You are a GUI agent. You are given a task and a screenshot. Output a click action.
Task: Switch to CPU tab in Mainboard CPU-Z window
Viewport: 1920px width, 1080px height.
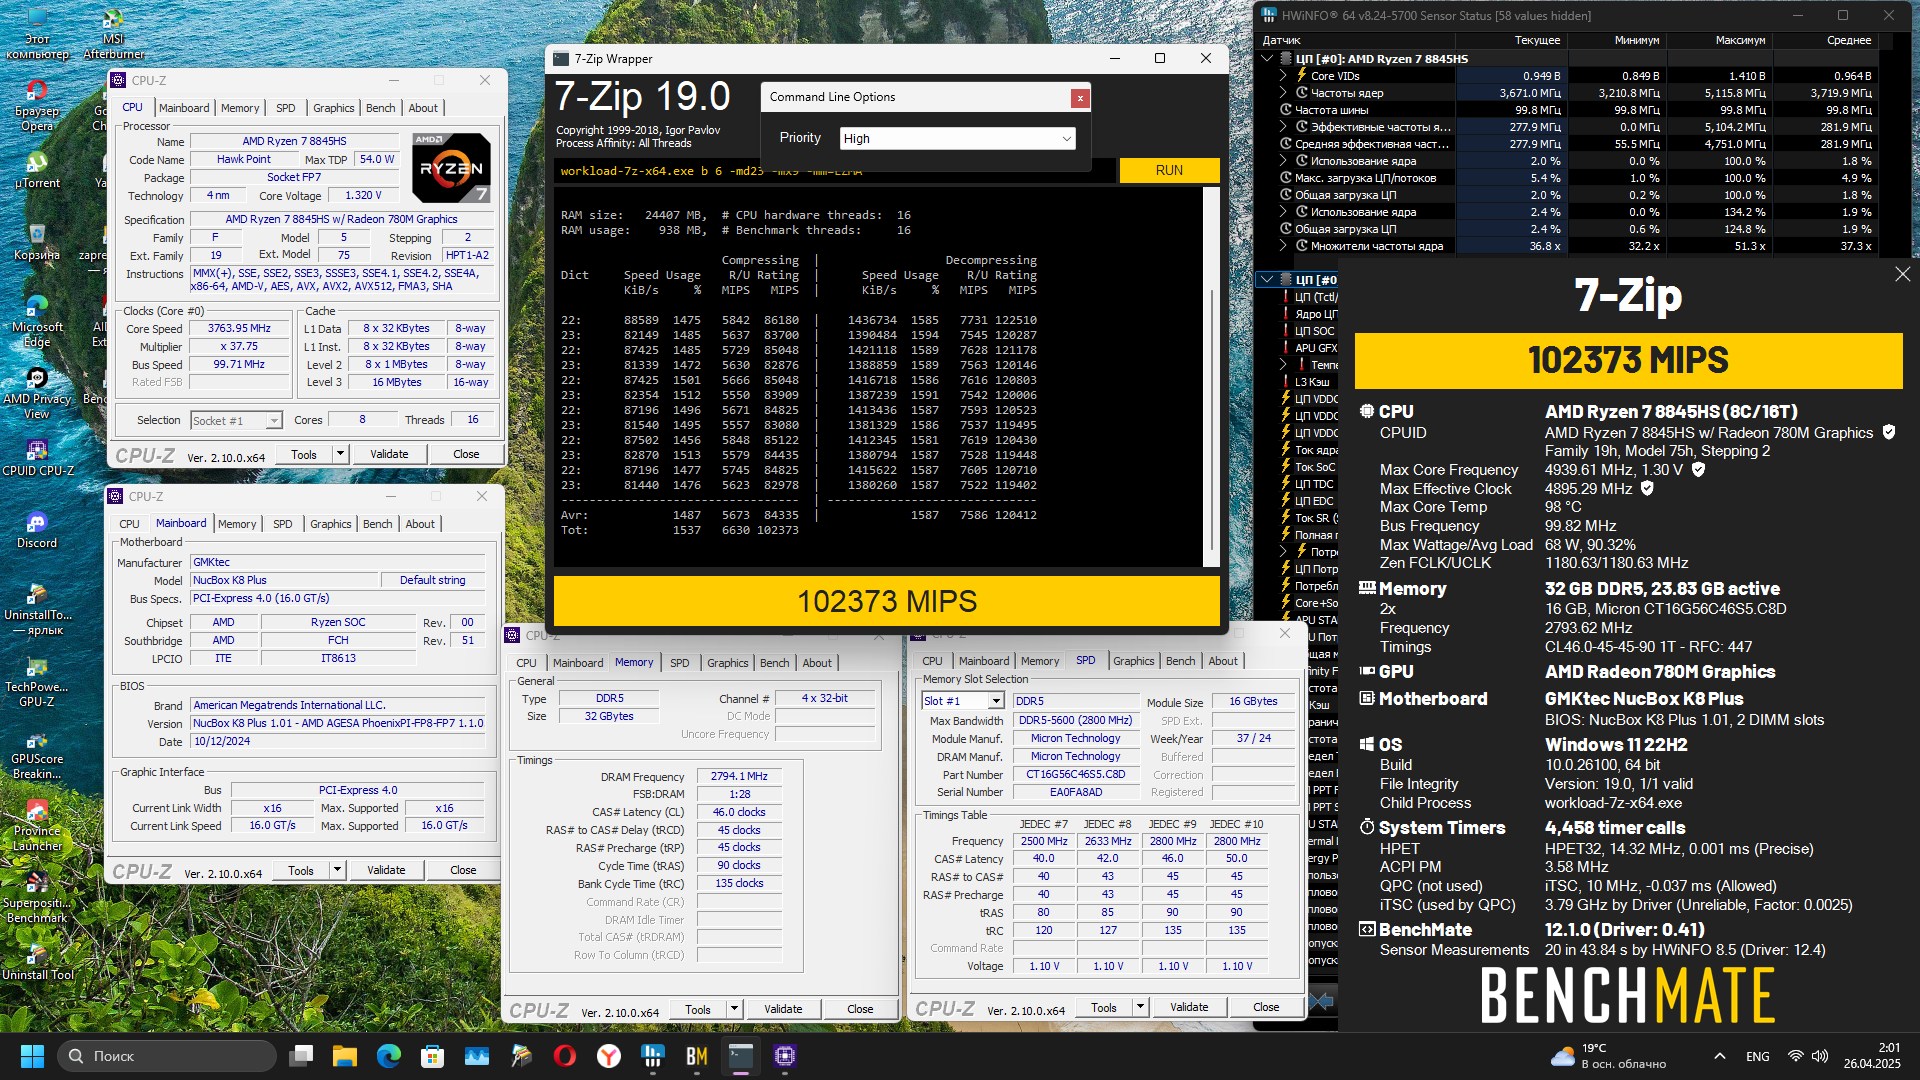click(x=130, y=524)
